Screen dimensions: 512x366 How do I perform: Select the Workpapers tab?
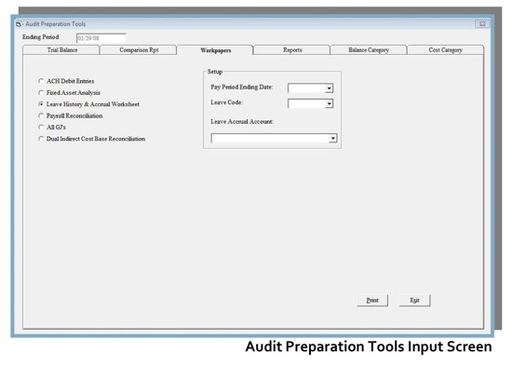[215, 50]
